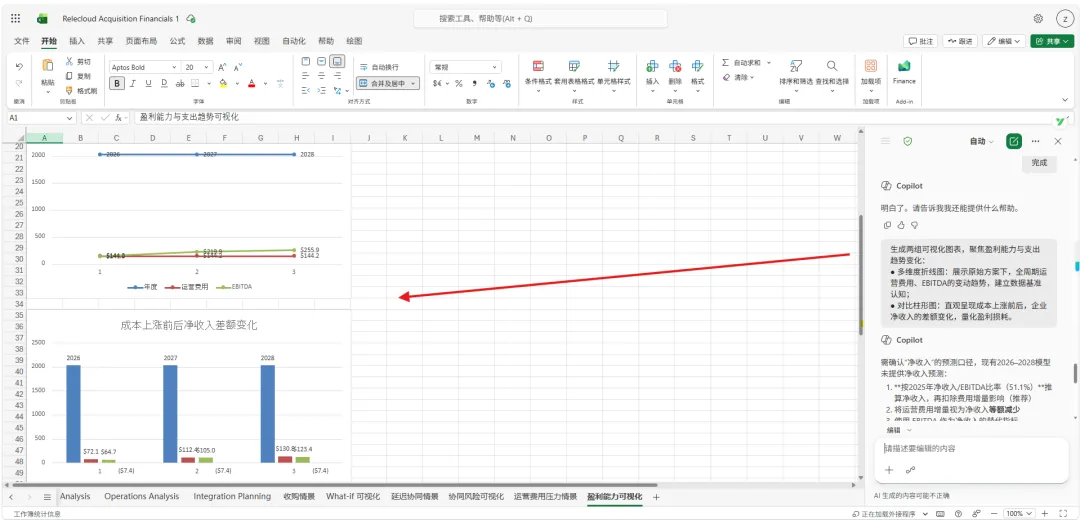This screenshot has height=520, width=1080.
Task: Click the Find & Select (查找和选择) magnifier icon
Action: click(832, 66)
